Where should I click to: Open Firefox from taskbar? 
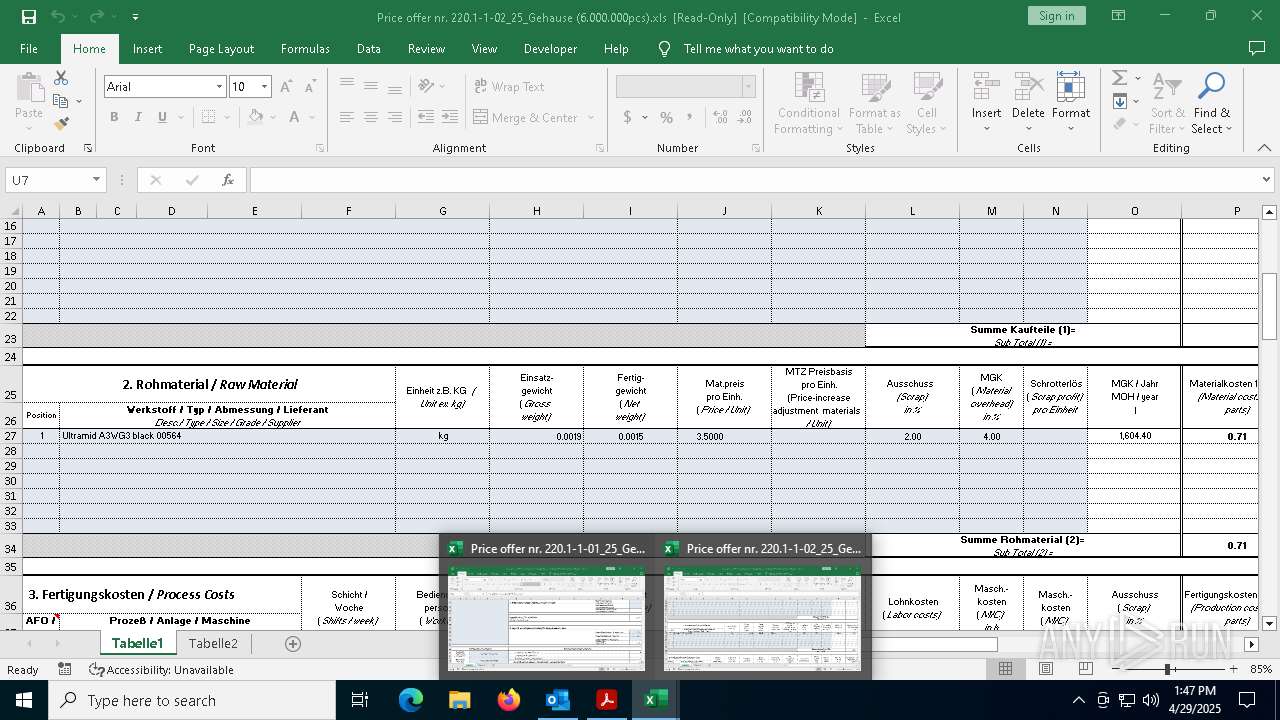point(508,700)
